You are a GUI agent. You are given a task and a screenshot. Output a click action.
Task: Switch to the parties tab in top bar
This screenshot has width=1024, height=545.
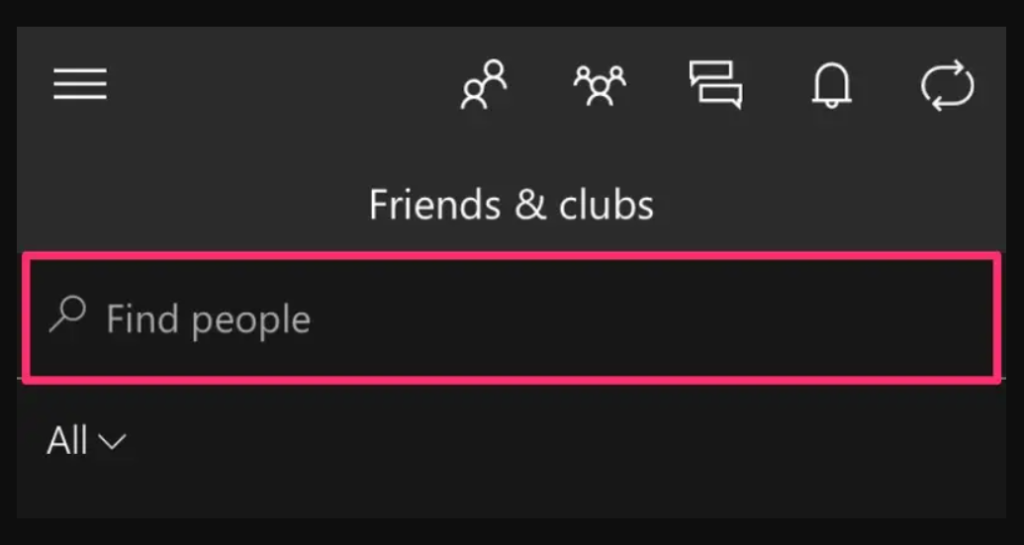tap(600, 86)
